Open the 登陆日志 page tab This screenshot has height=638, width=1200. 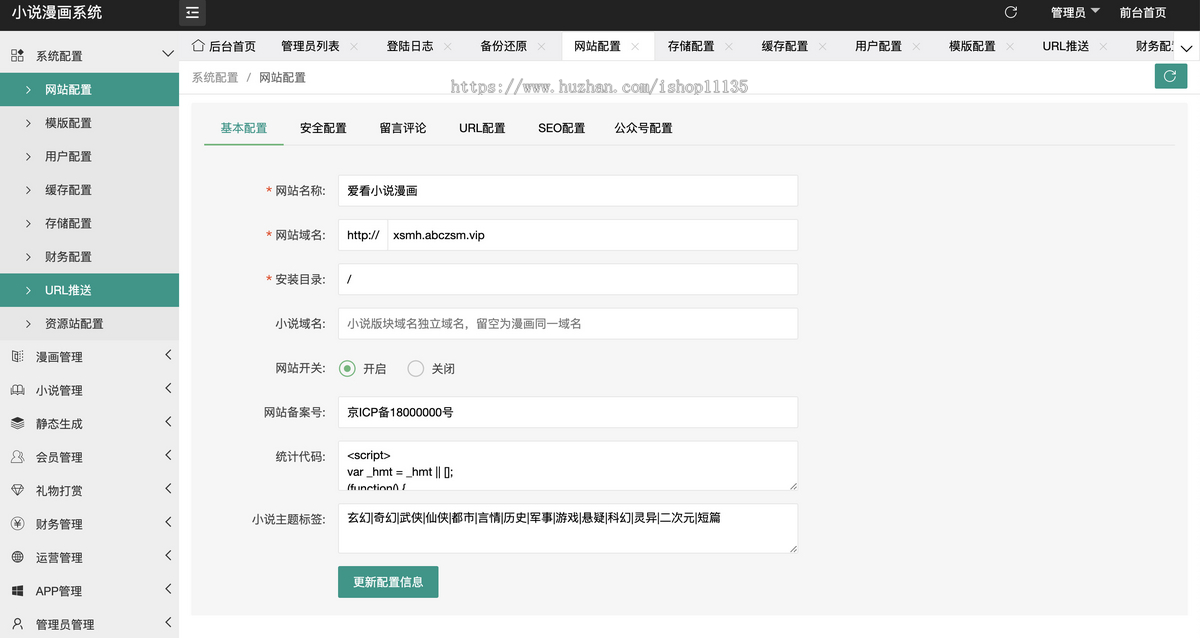pyautogui.click(x=410, y=46)
